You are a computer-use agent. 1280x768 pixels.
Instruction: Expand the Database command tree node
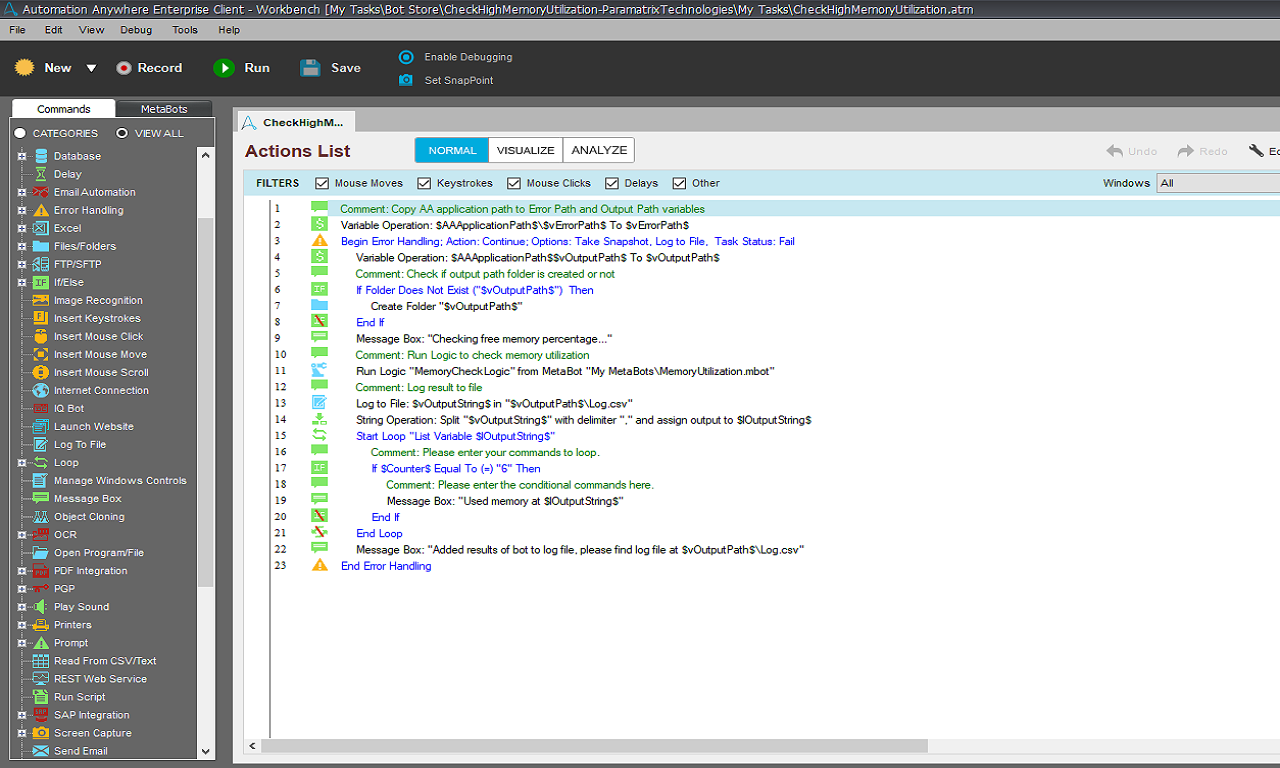(22, 156)
